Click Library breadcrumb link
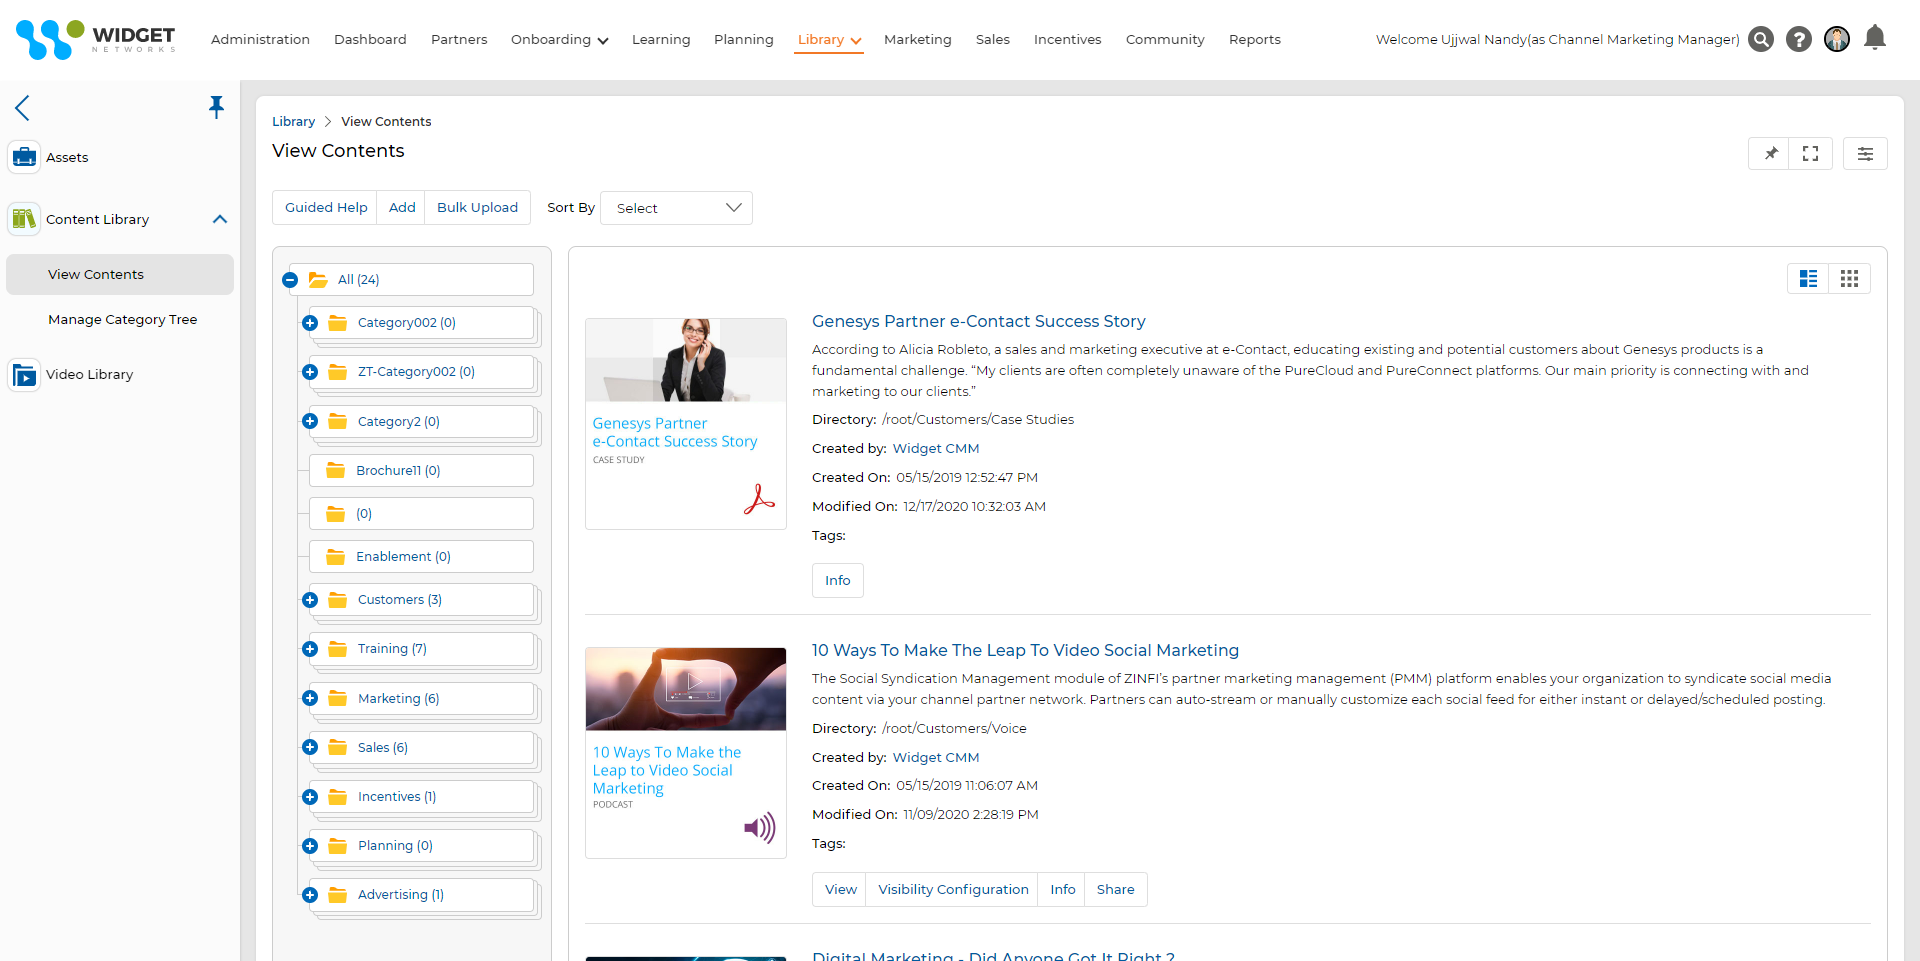 (293, 122)
